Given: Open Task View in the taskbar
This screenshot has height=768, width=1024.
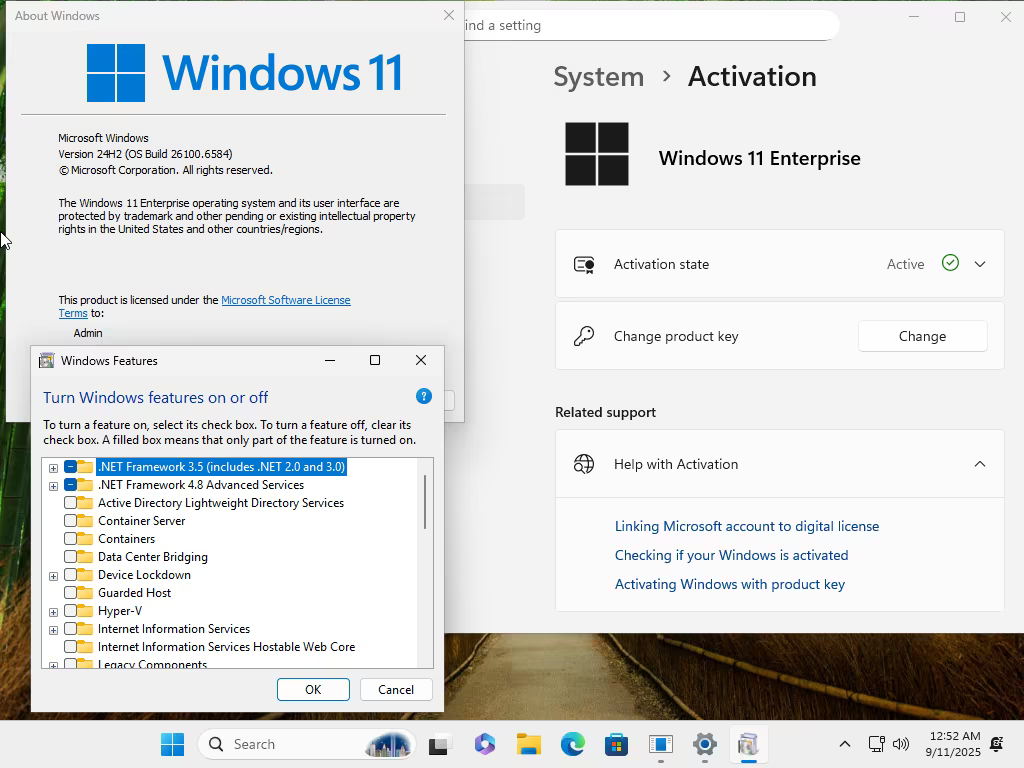Looking at the screenshot, I should (x=440, y=744).
